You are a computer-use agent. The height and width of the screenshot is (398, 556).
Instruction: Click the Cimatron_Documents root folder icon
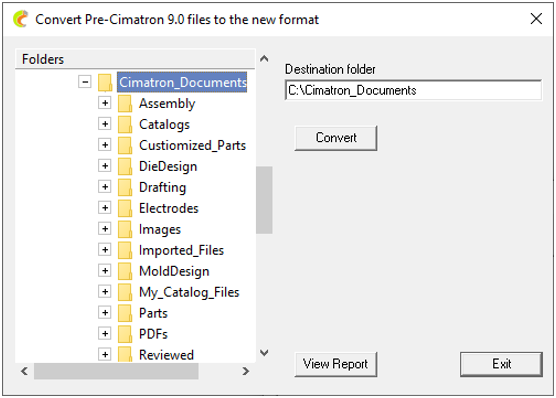click(105, 82)
